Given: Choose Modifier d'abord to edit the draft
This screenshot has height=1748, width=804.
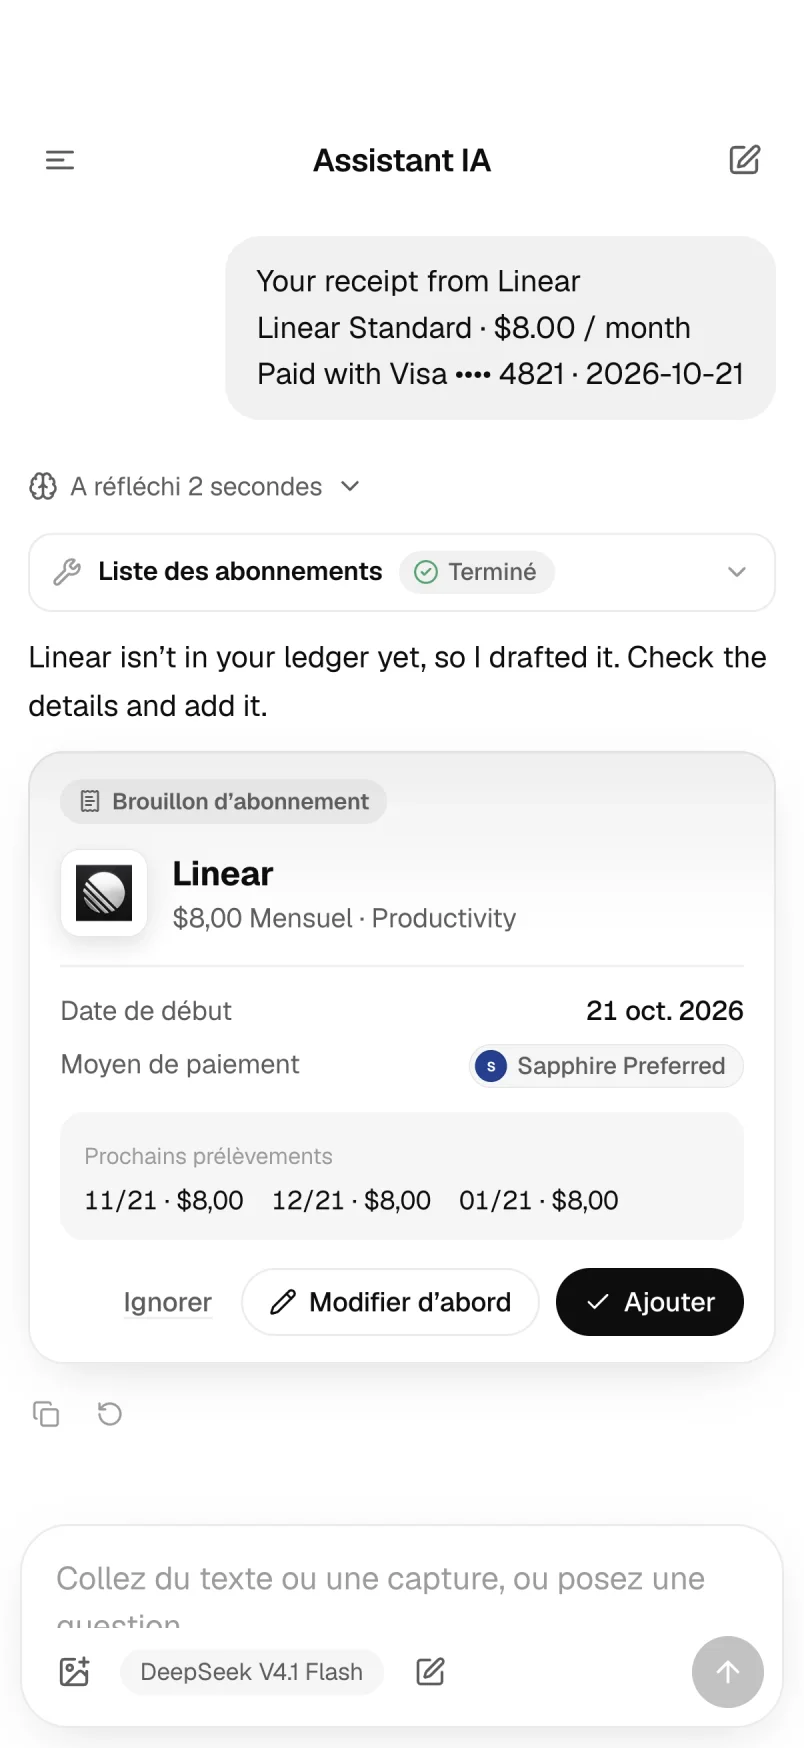Looking at the screenshot, I should (x=390, y=1302).
